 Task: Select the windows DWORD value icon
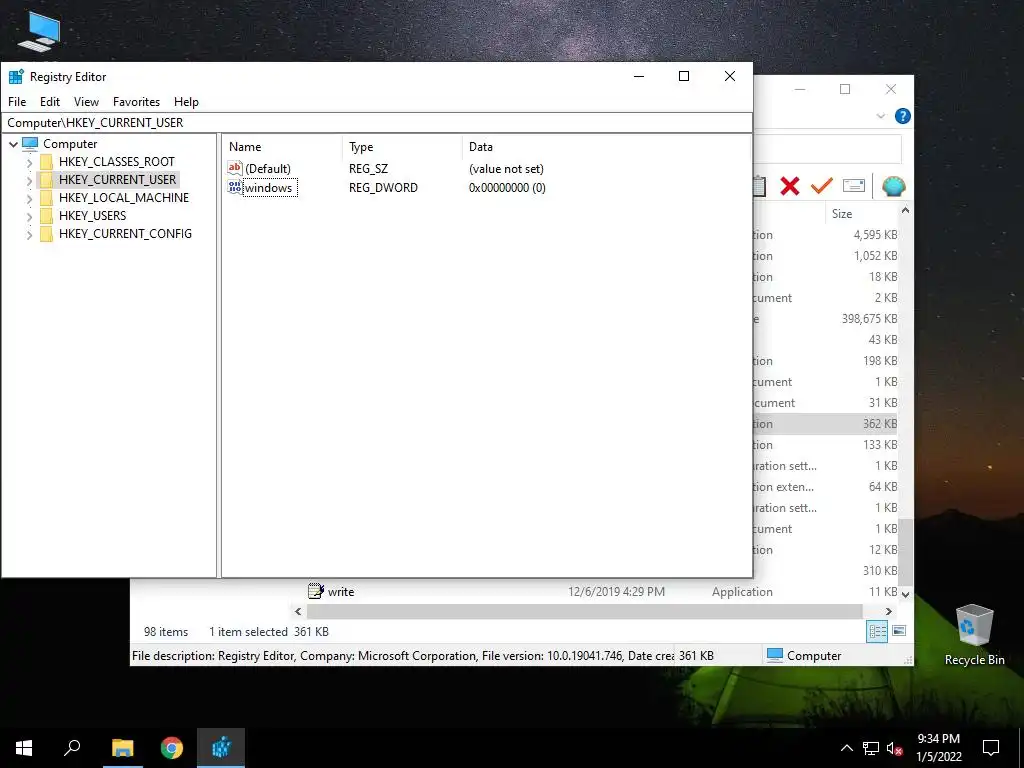[234, 187]
